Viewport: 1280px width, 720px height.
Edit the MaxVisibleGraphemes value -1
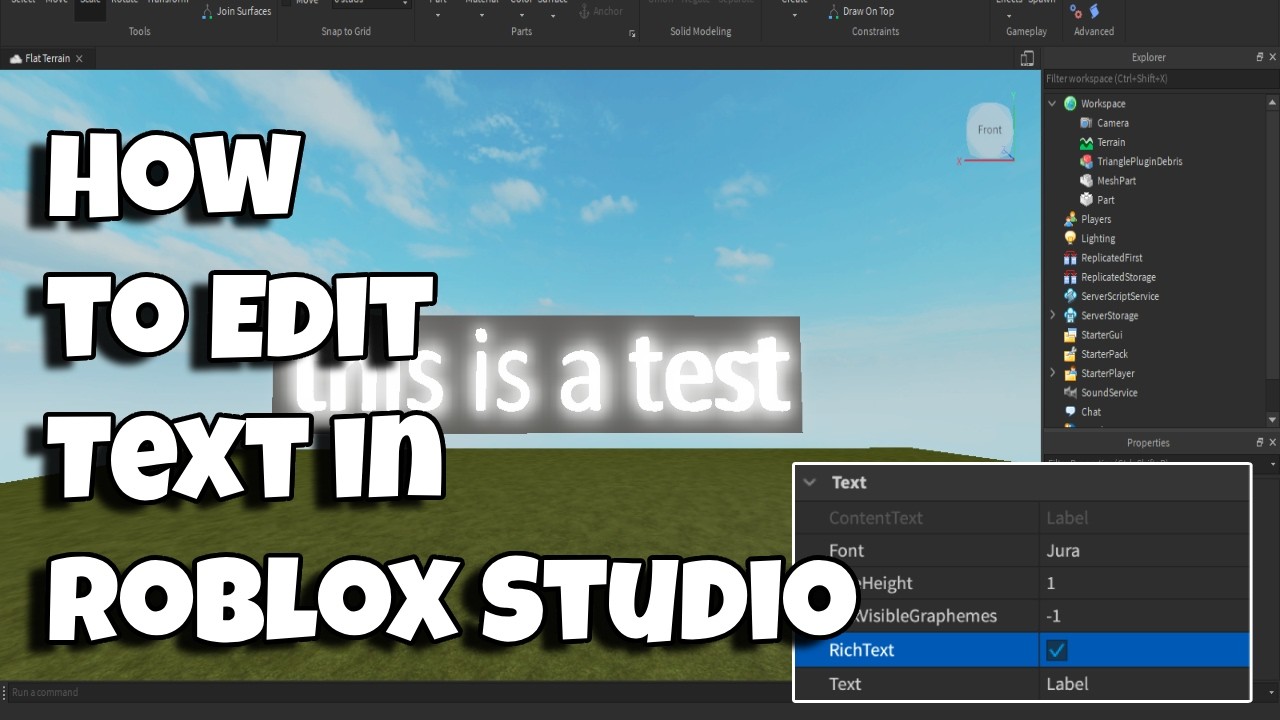click(x=1144, y=616)
